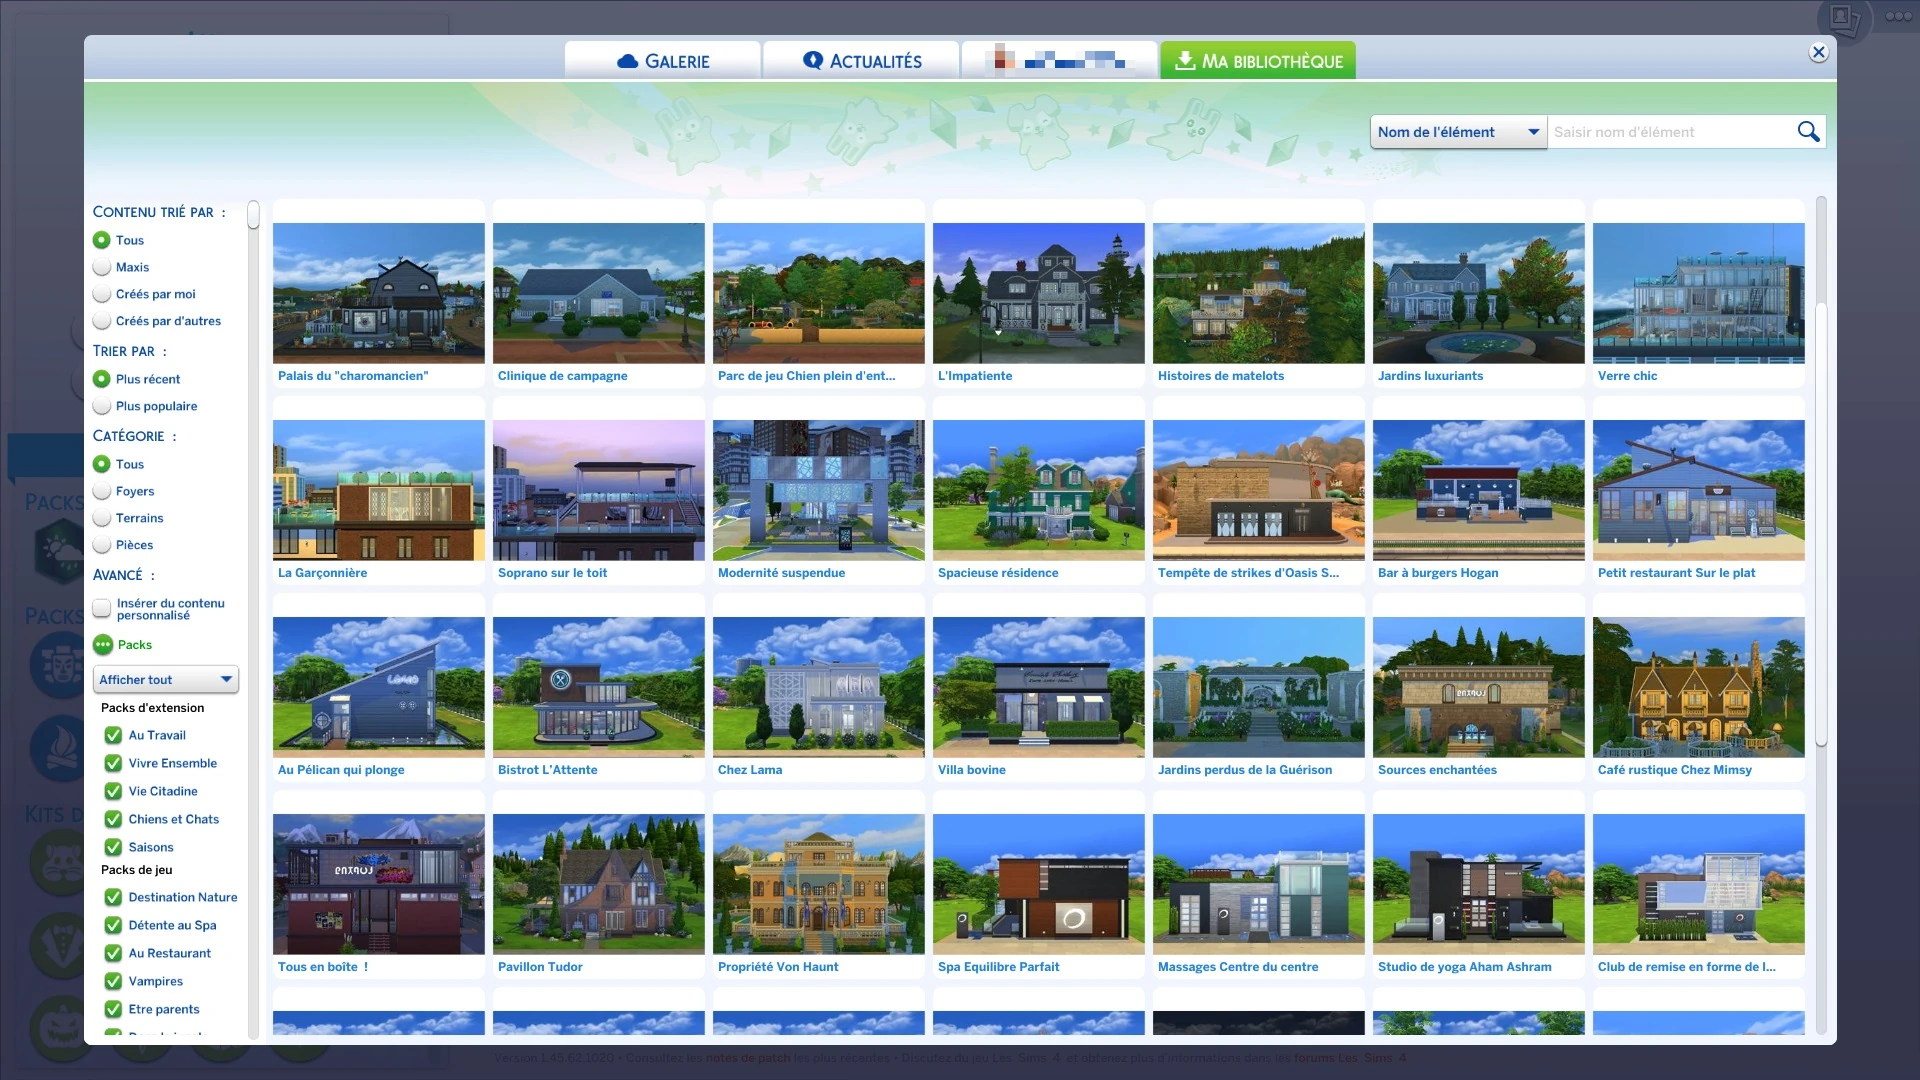This screenshot has width=1920, height=1080.
Task: Click the screenshot camera icon top right
Action: tap(1842, 18)
